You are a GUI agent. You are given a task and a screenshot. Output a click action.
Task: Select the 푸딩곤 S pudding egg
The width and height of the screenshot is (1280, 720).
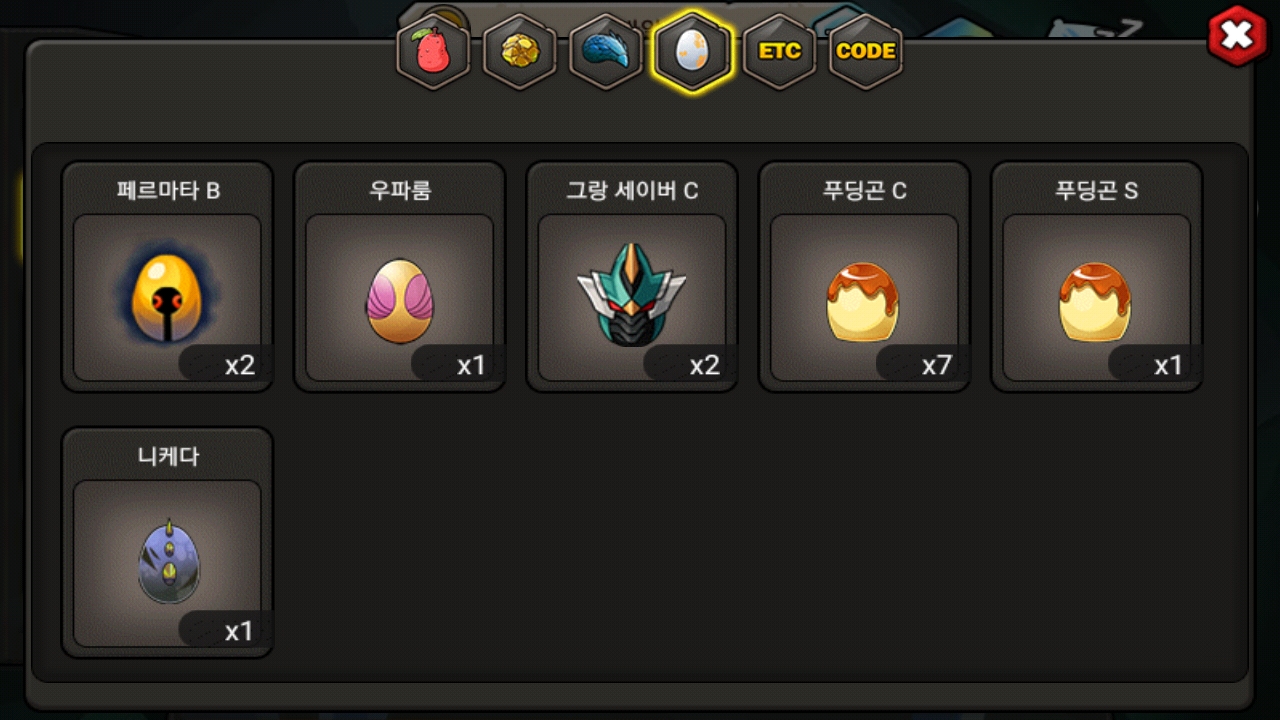[1095, 301]
